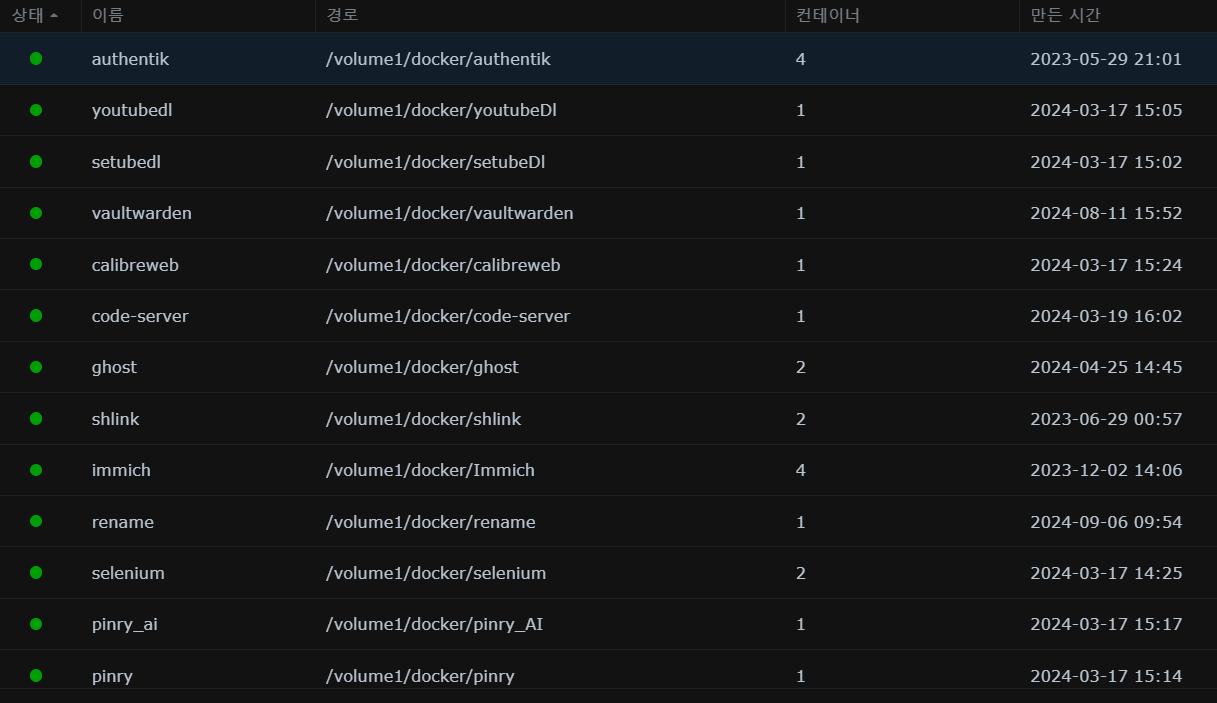Click the 컨테이너 column header

[x=828, y=16]
